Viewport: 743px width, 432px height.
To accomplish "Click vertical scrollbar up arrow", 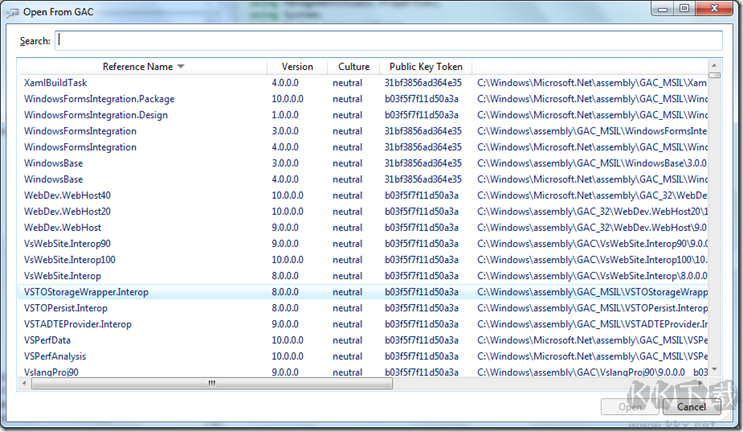I will (714, 74).
